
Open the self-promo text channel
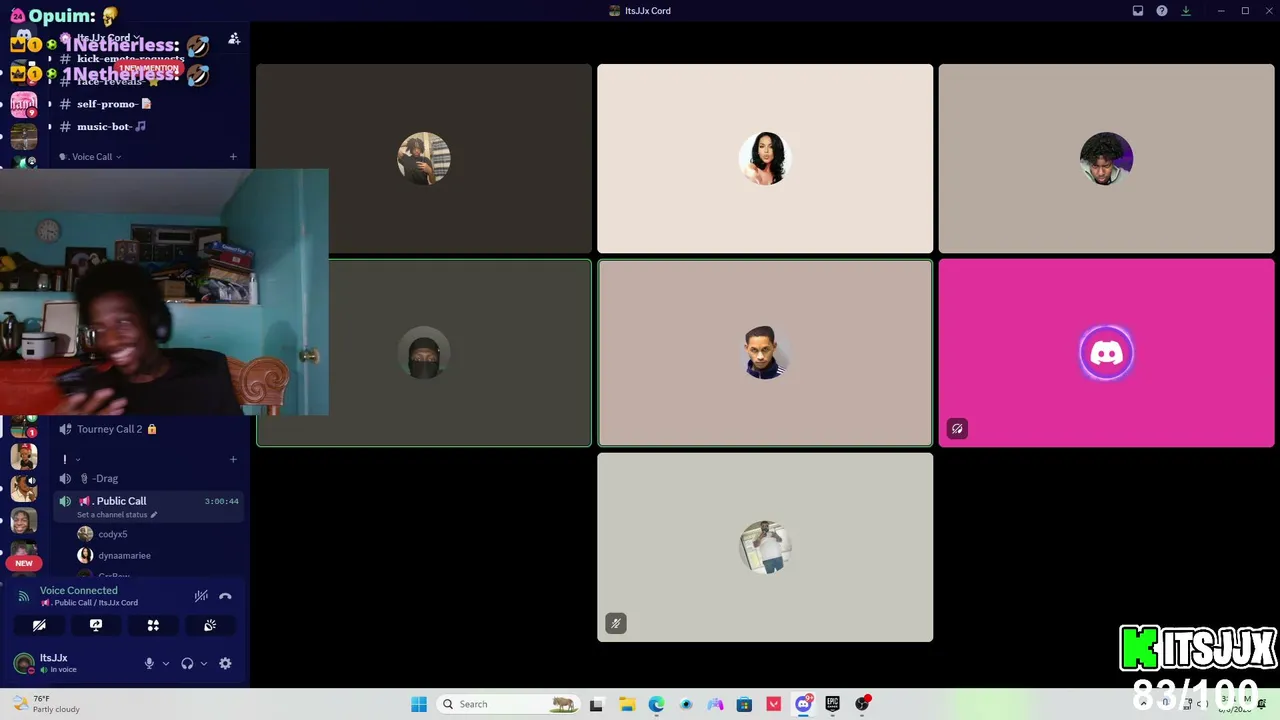148,104
